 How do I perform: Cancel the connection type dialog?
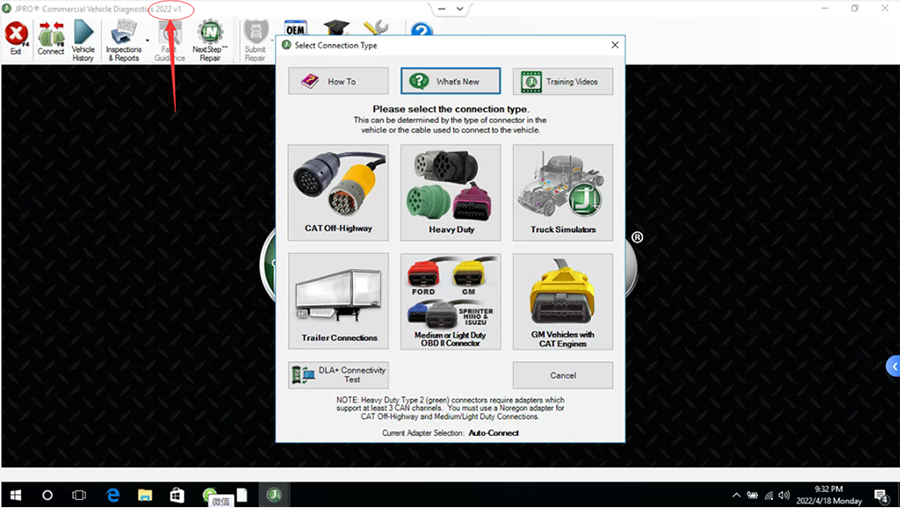click(x=562, y=375)
